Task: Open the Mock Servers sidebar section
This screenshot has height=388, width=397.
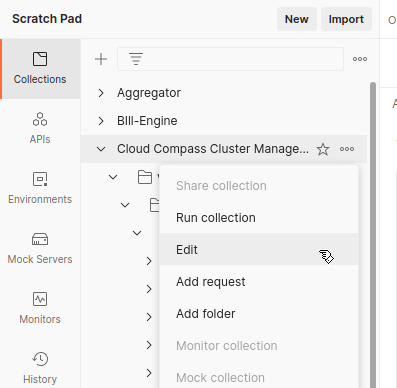Action: (x=40, y=248)
